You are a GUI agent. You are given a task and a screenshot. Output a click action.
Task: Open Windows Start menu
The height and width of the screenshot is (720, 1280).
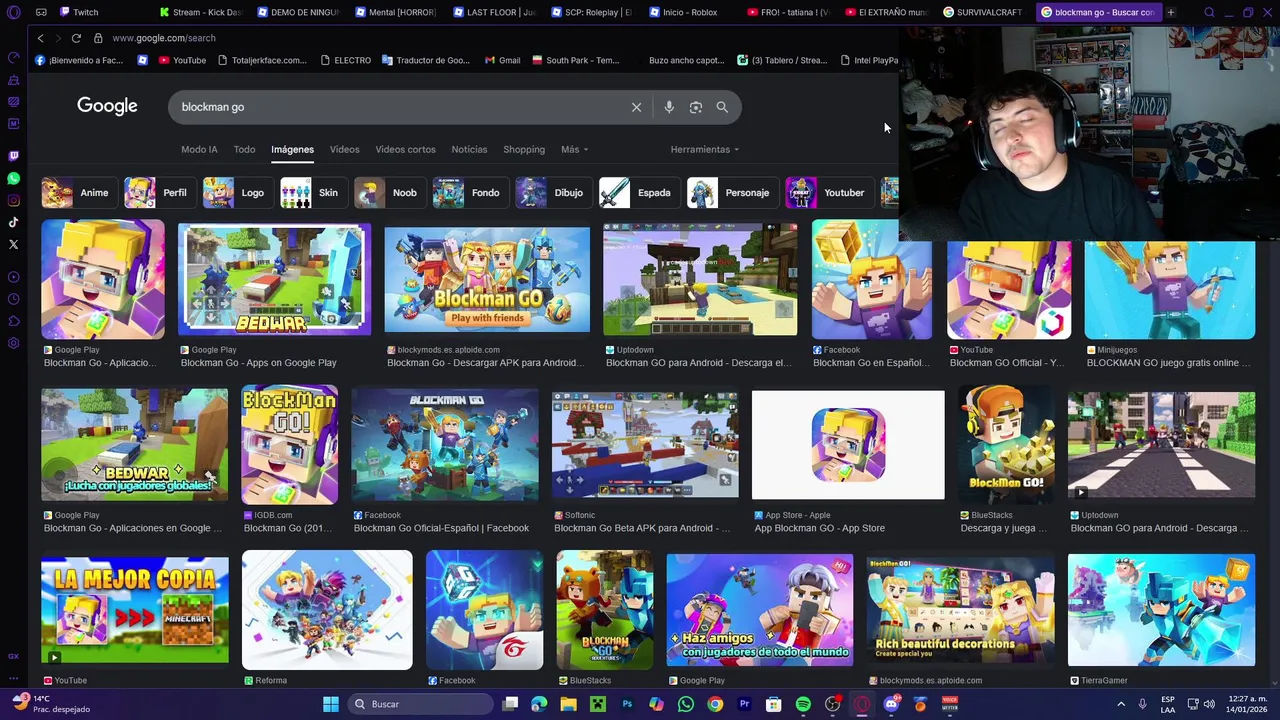tap(330, 704)
